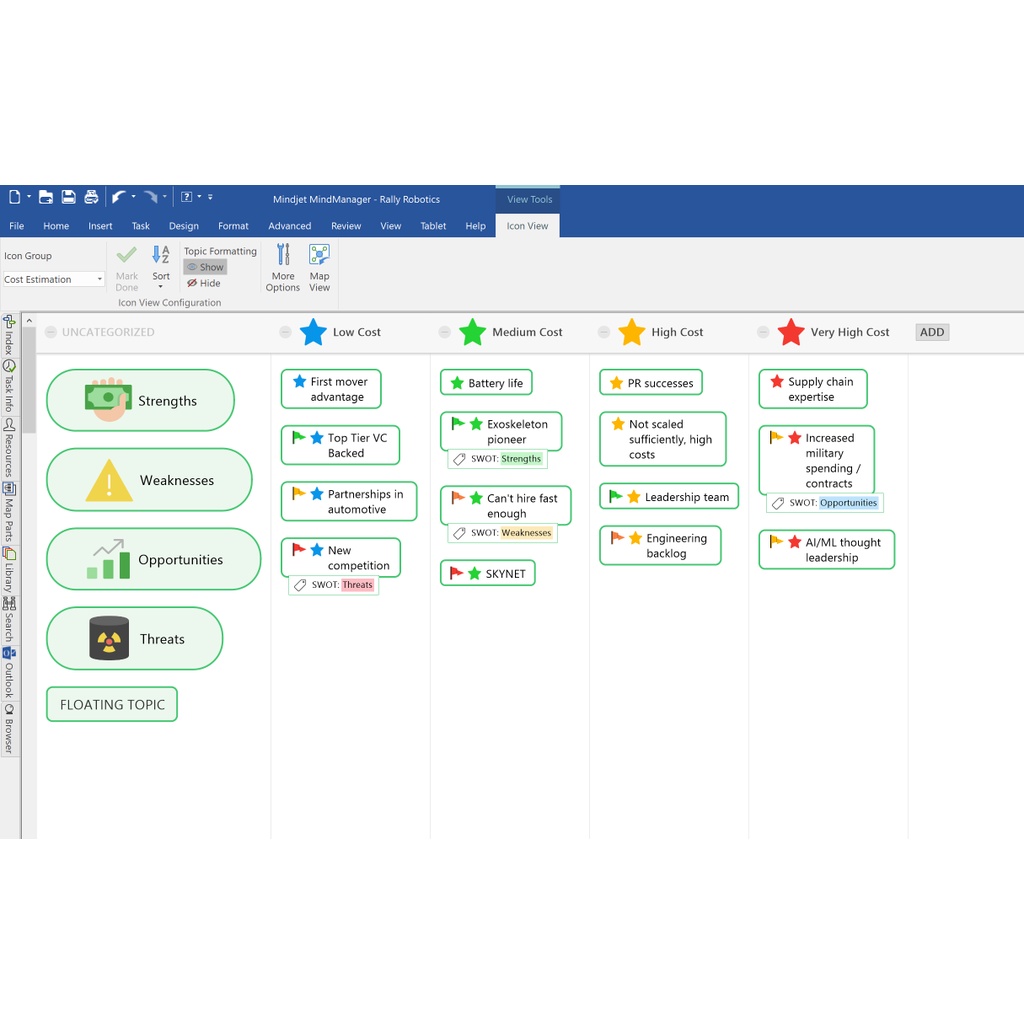Image resolution: width=1024 pixels, height=1024 pixels.
Task: Click the red star on Very High Cost
Action: (x=789, y=331)
